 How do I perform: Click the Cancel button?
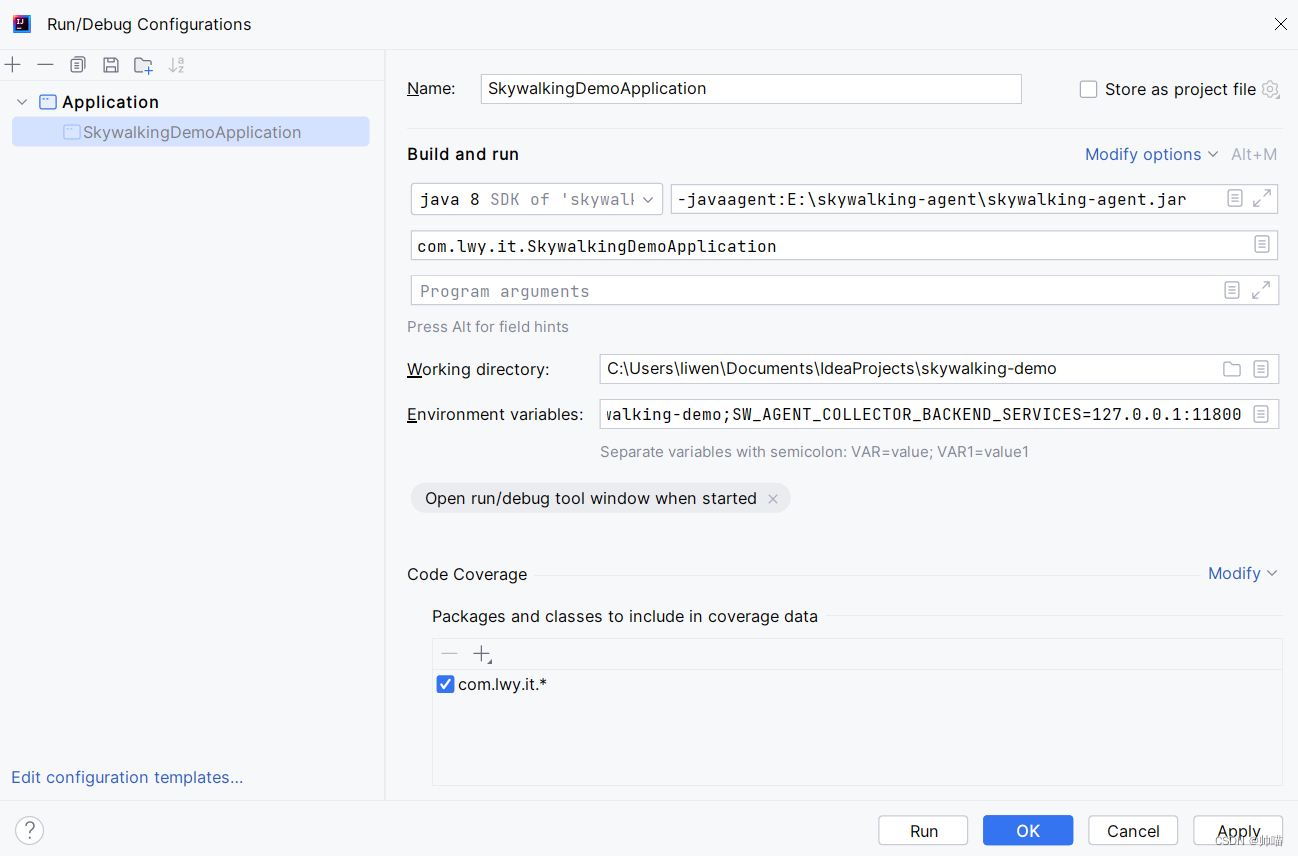click(x=1133, y=831)
